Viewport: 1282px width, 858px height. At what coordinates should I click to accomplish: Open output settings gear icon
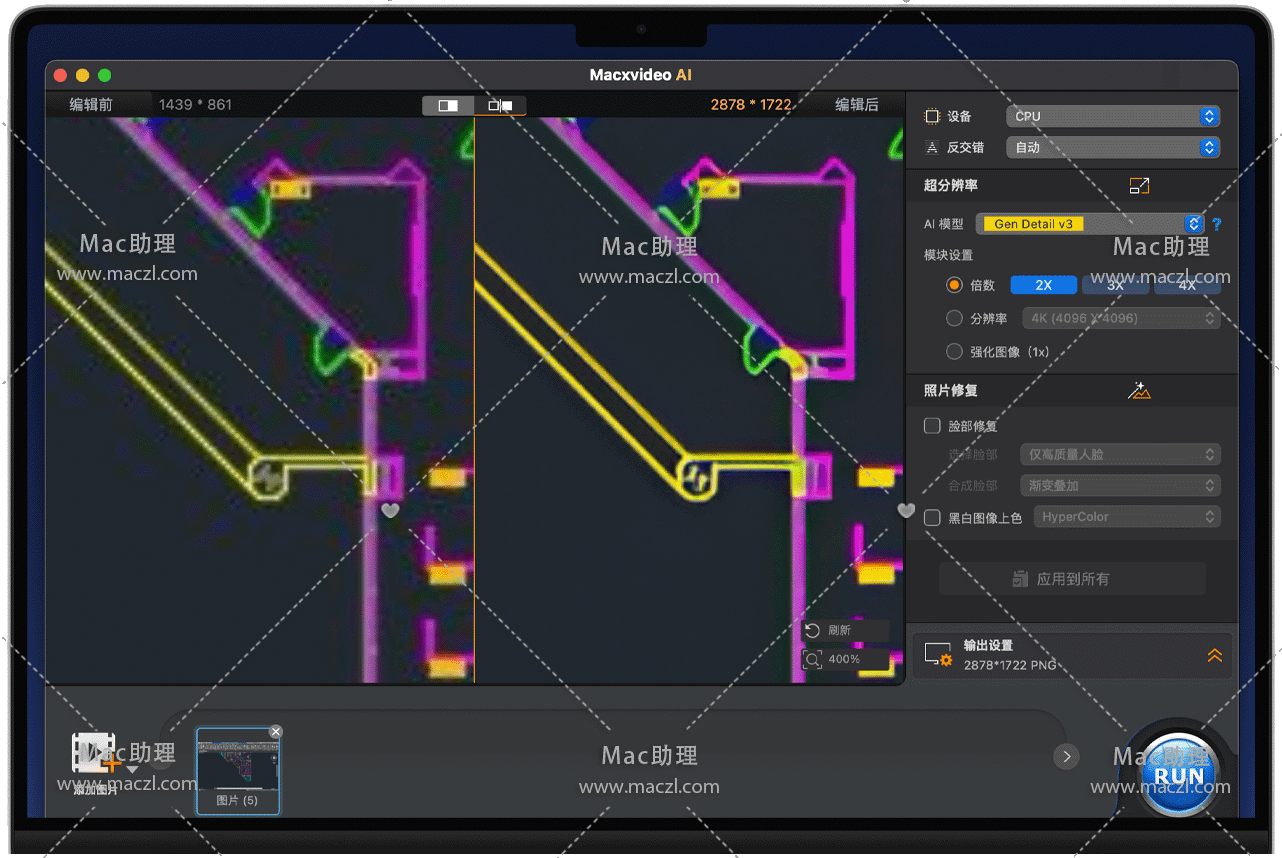pos(938,656)
